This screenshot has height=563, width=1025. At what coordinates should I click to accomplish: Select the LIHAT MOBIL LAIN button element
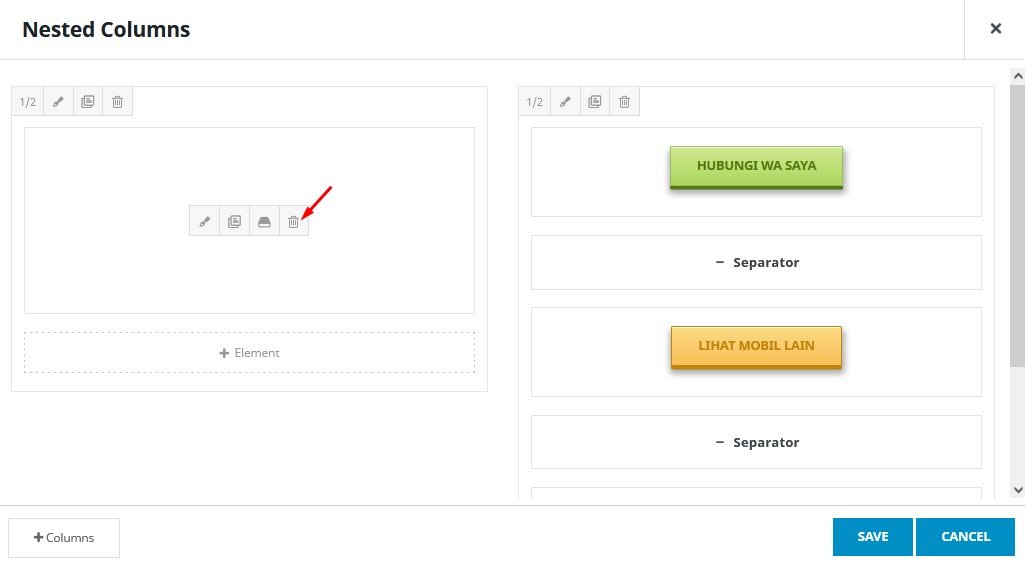(x=756, y=347)
